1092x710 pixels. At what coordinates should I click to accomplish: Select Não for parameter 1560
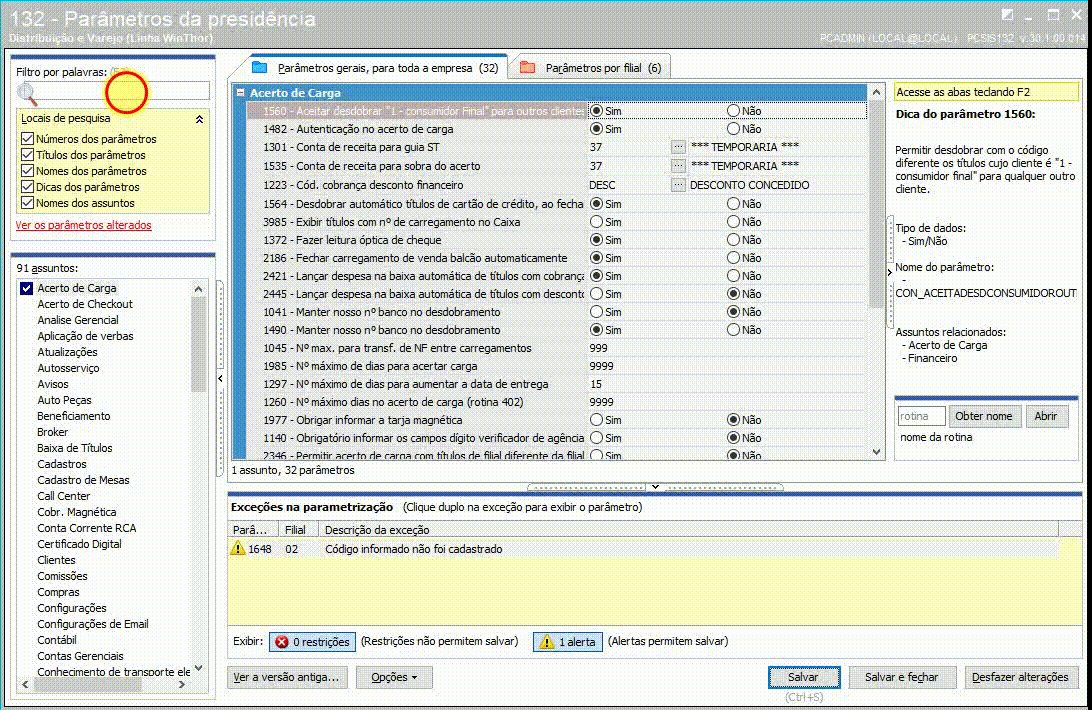pyautogui.click(x=733, y=111)
